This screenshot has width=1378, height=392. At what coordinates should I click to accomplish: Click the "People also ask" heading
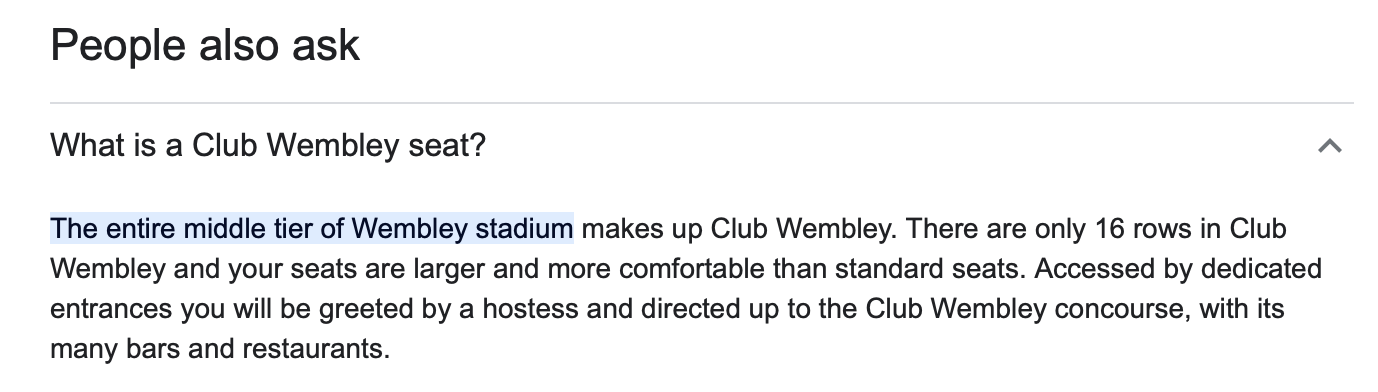click(205, 46)
